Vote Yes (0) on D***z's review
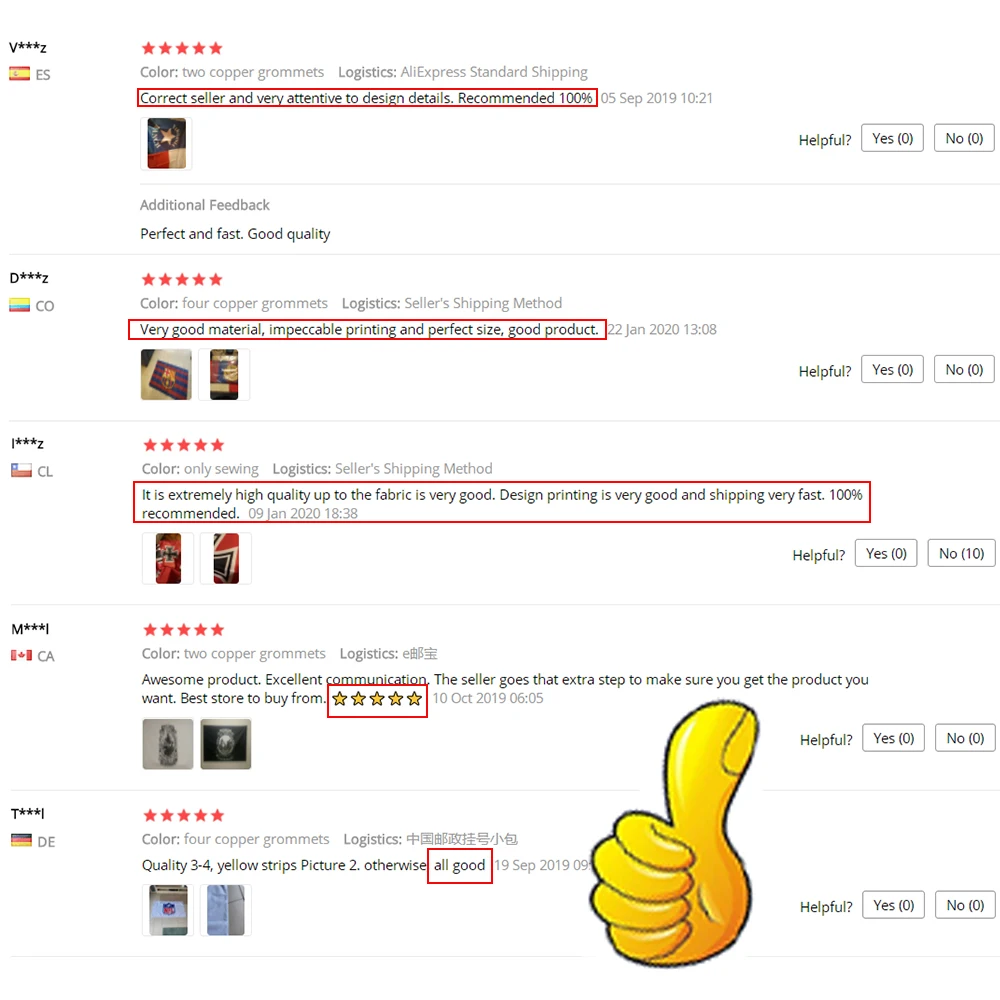1000x1000 pixels. tap(892, 369)
